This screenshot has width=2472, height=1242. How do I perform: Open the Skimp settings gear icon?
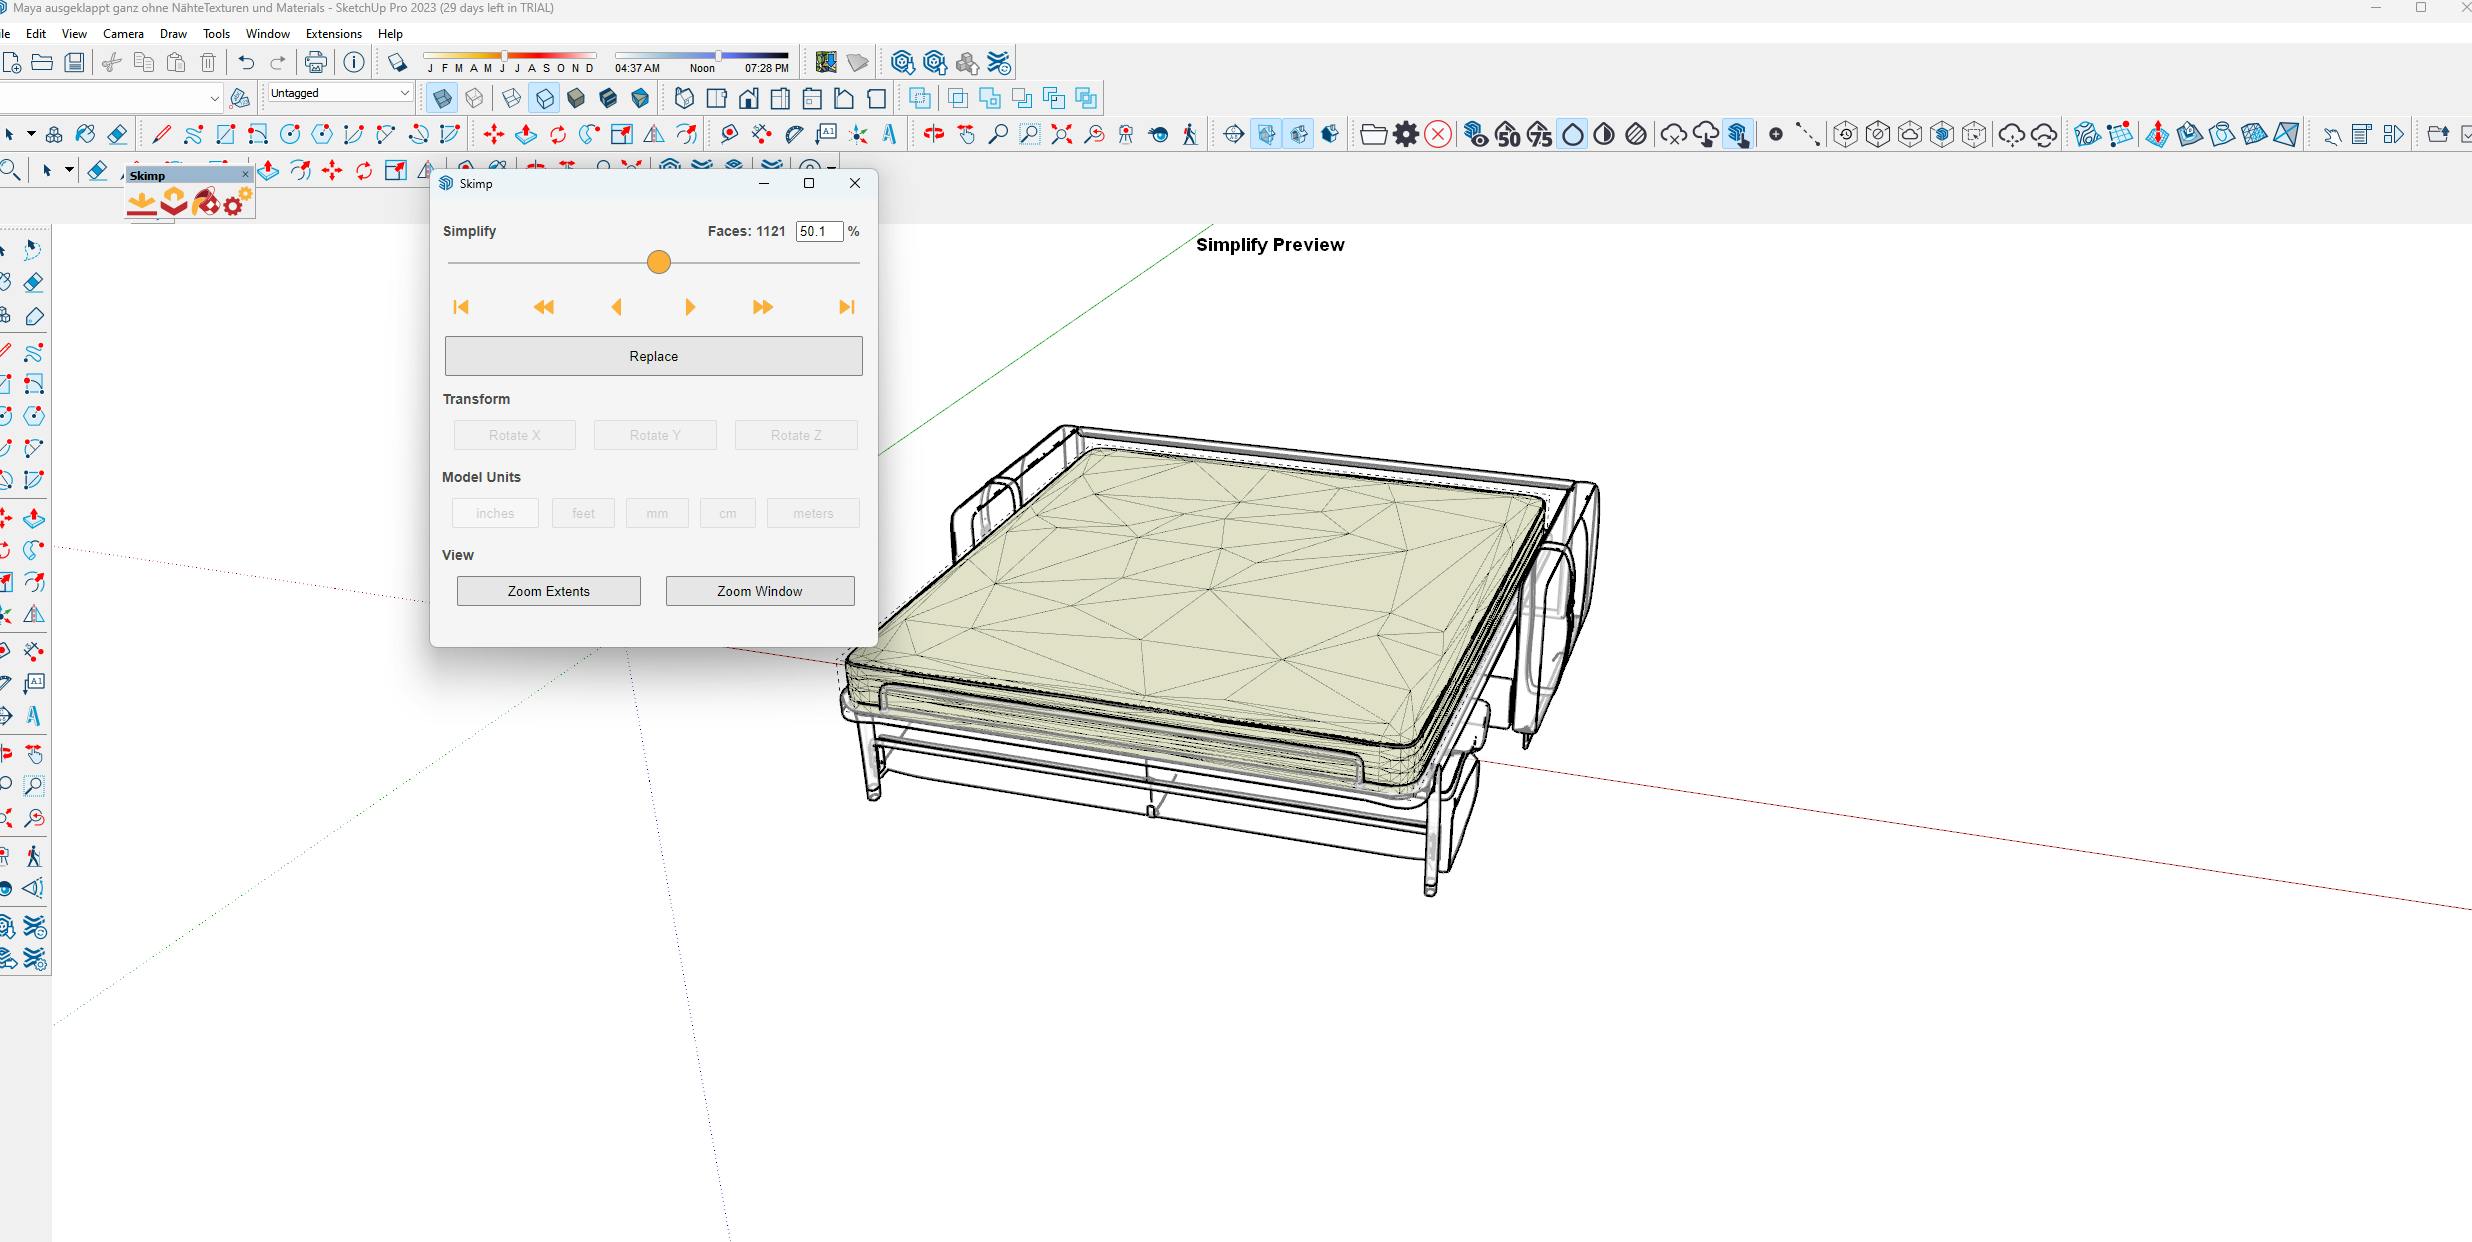[236, 202]
